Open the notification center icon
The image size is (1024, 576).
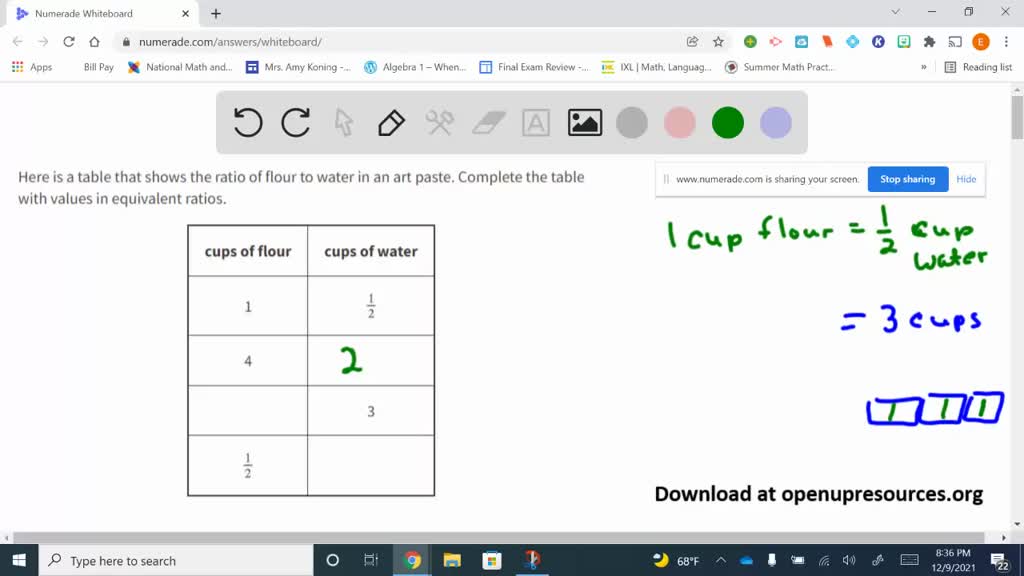(x=999, y=560)
